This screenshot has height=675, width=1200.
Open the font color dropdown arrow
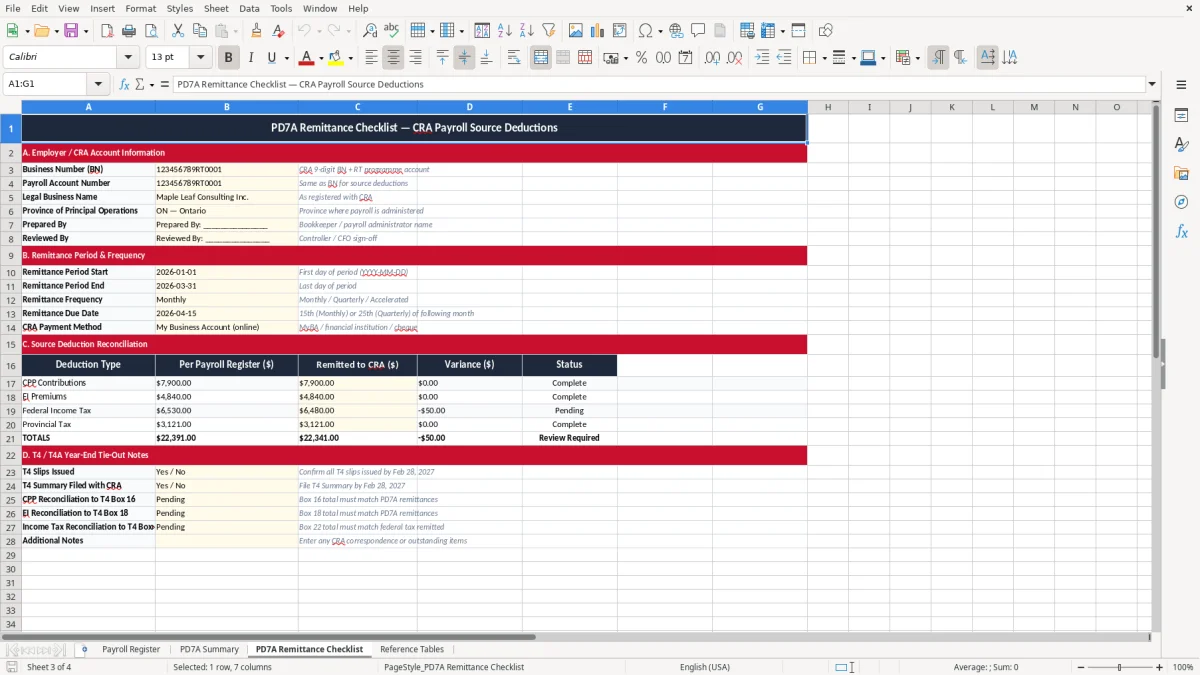click(319, 58)
